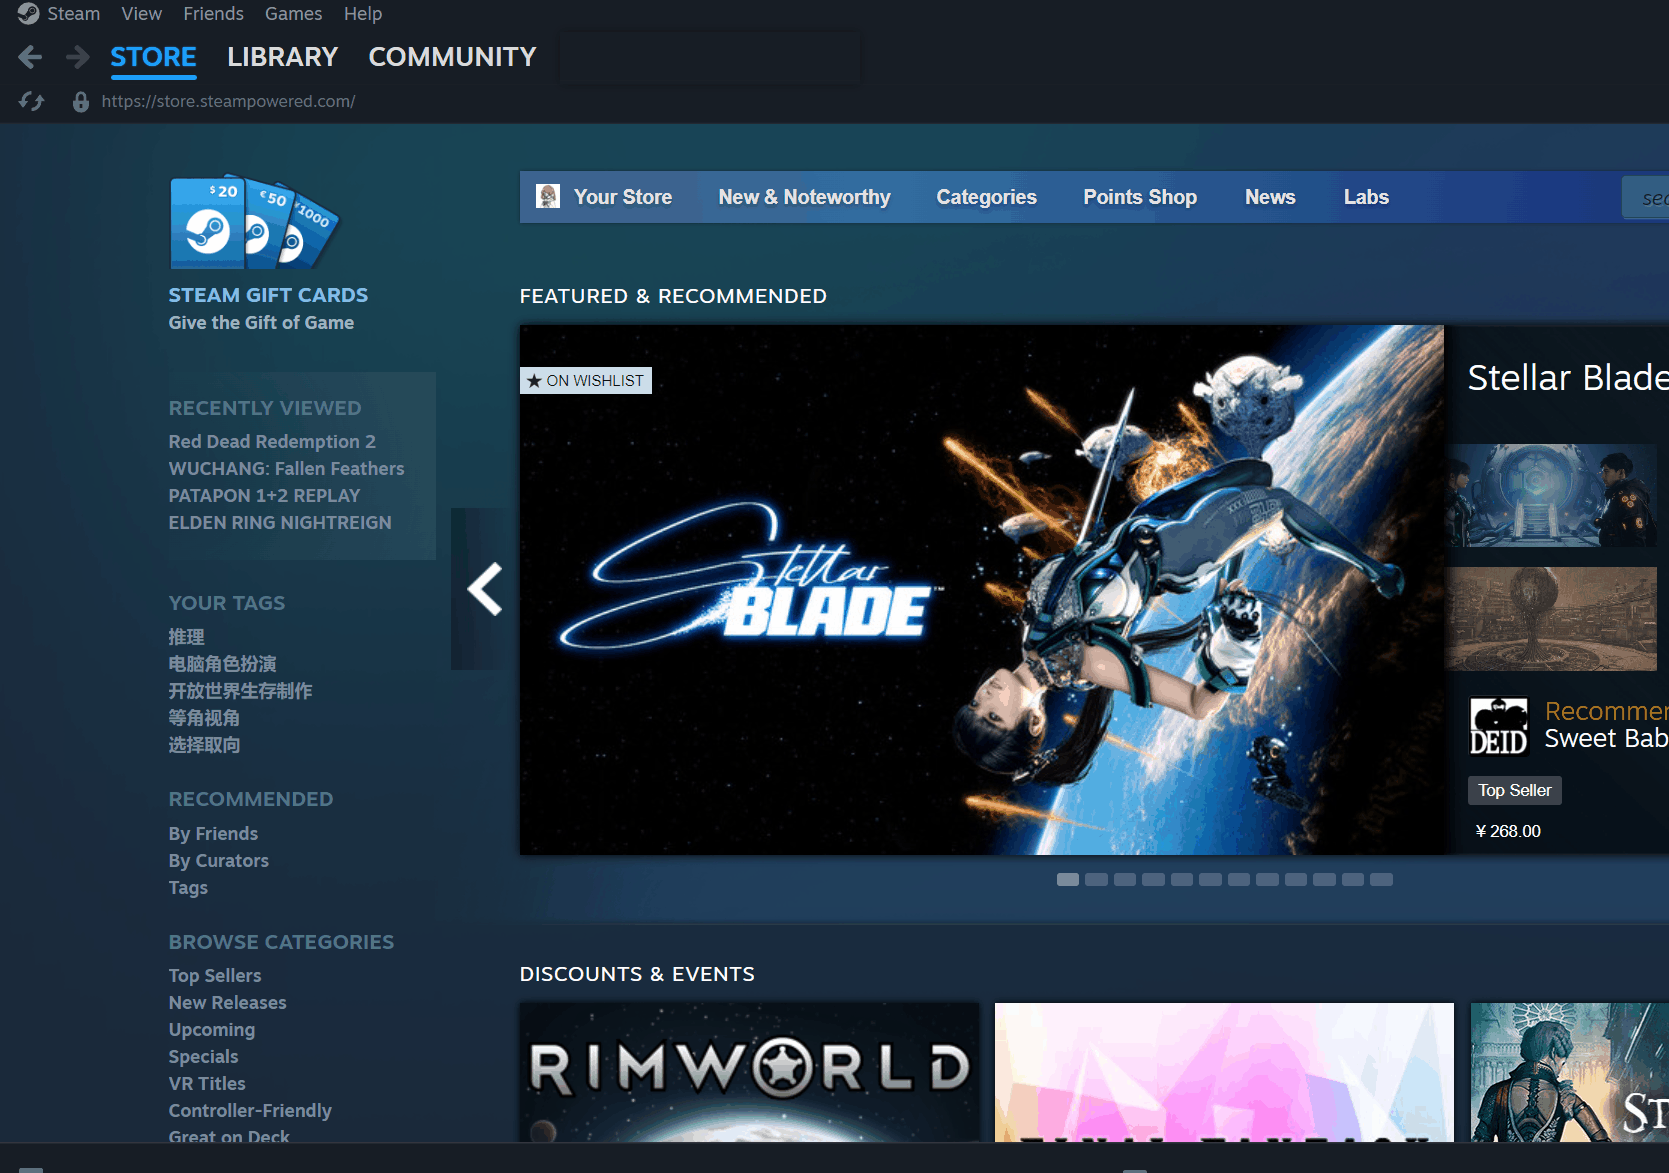Image resolution: width=1669 pixels, height=1173 pixels.
Task: Open Red Dead Redemption 2 recently viewed link
Action: click(272, 441)
